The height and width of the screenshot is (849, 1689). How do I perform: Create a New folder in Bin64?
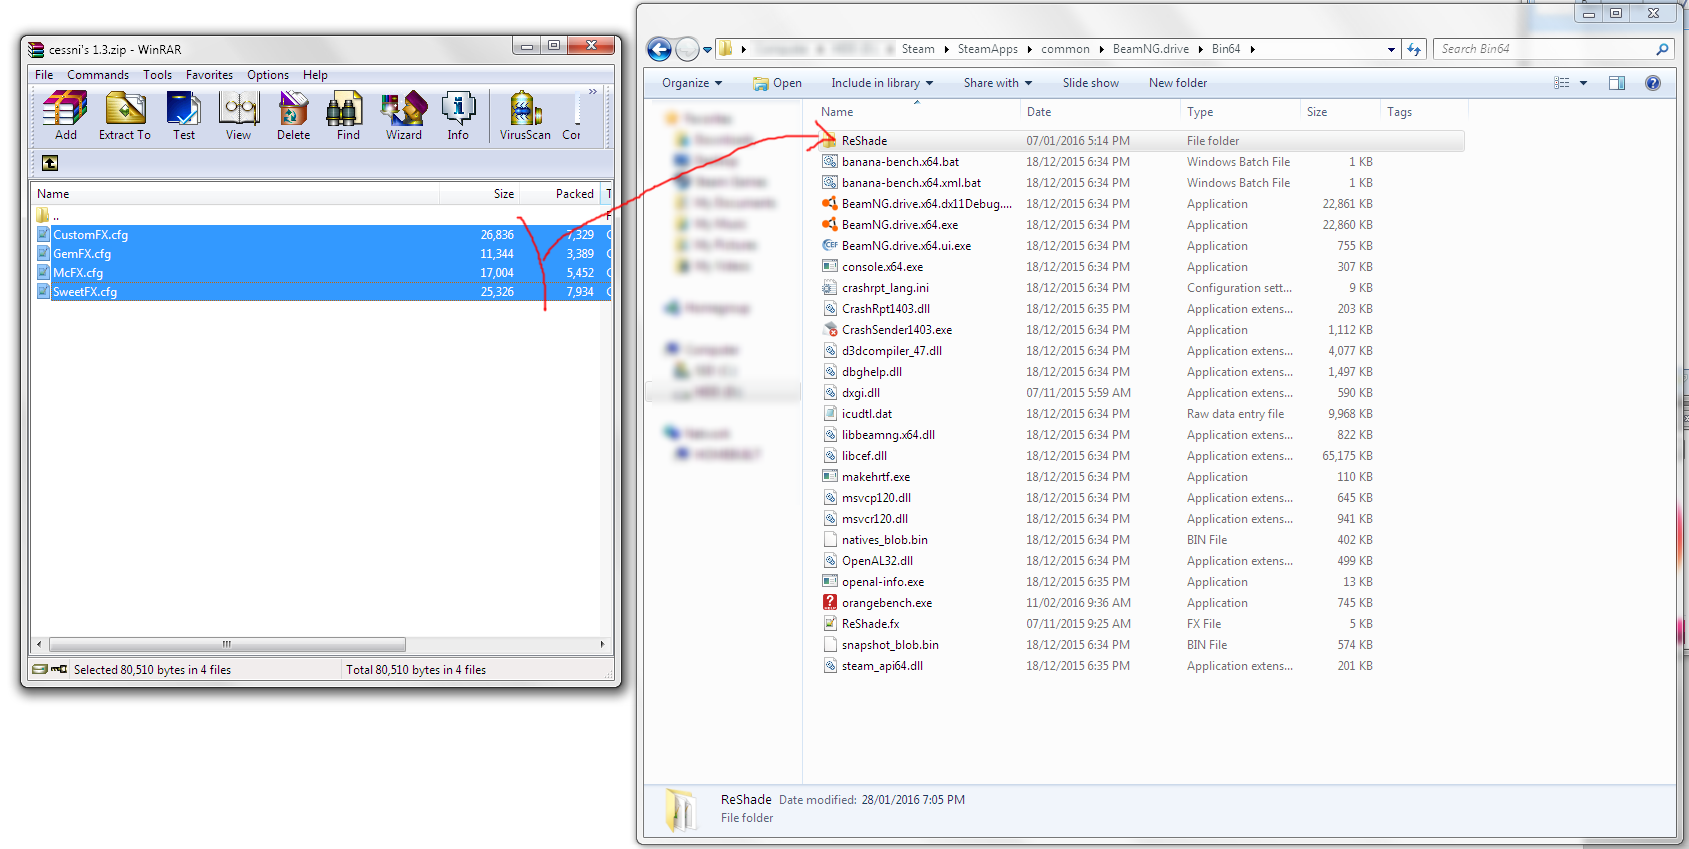pos(1177,83)
